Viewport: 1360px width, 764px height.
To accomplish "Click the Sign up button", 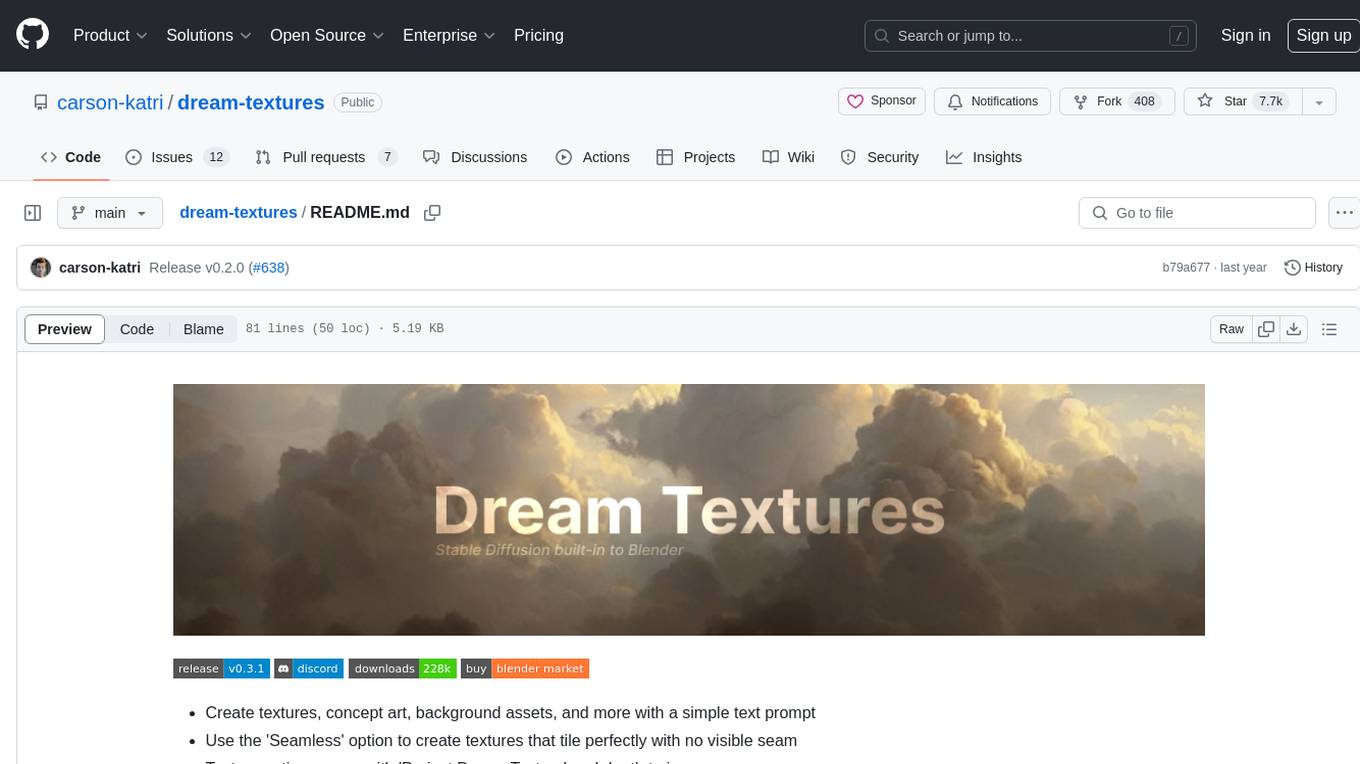I will (1323, 35).
